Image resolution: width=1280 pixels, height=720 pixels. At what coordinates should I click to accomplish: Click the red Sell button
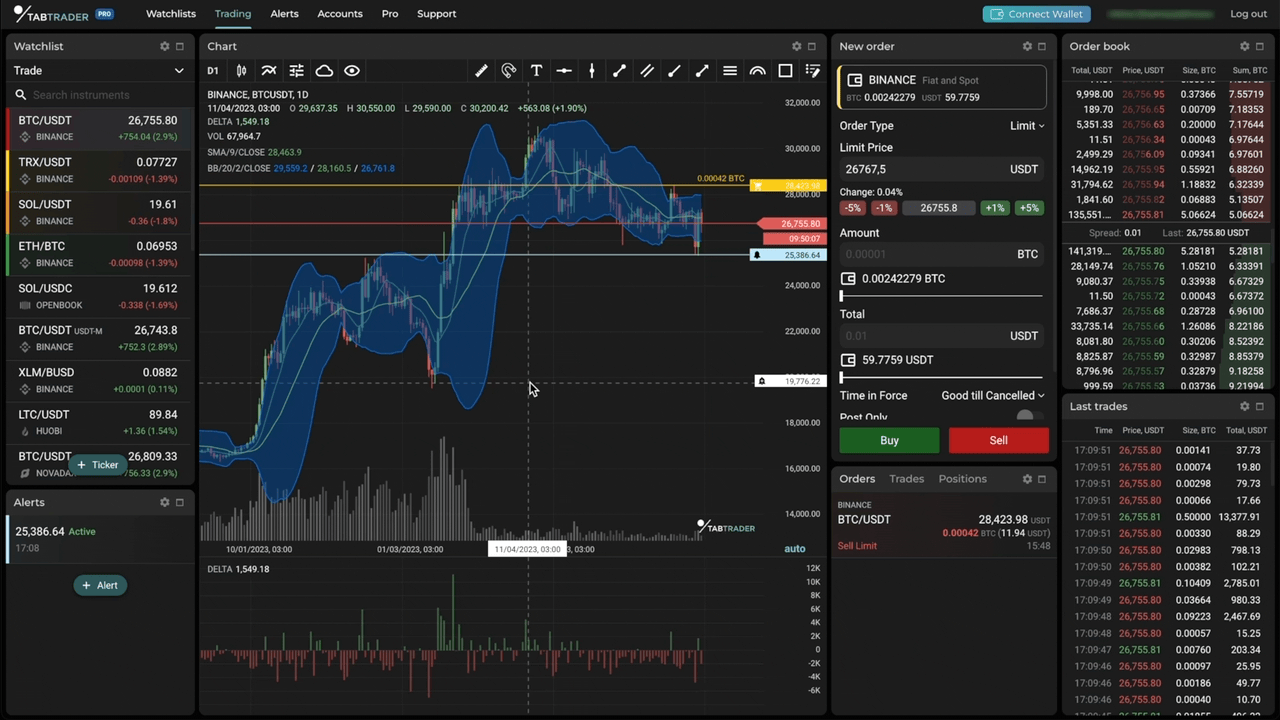click(x=998, y=441)
